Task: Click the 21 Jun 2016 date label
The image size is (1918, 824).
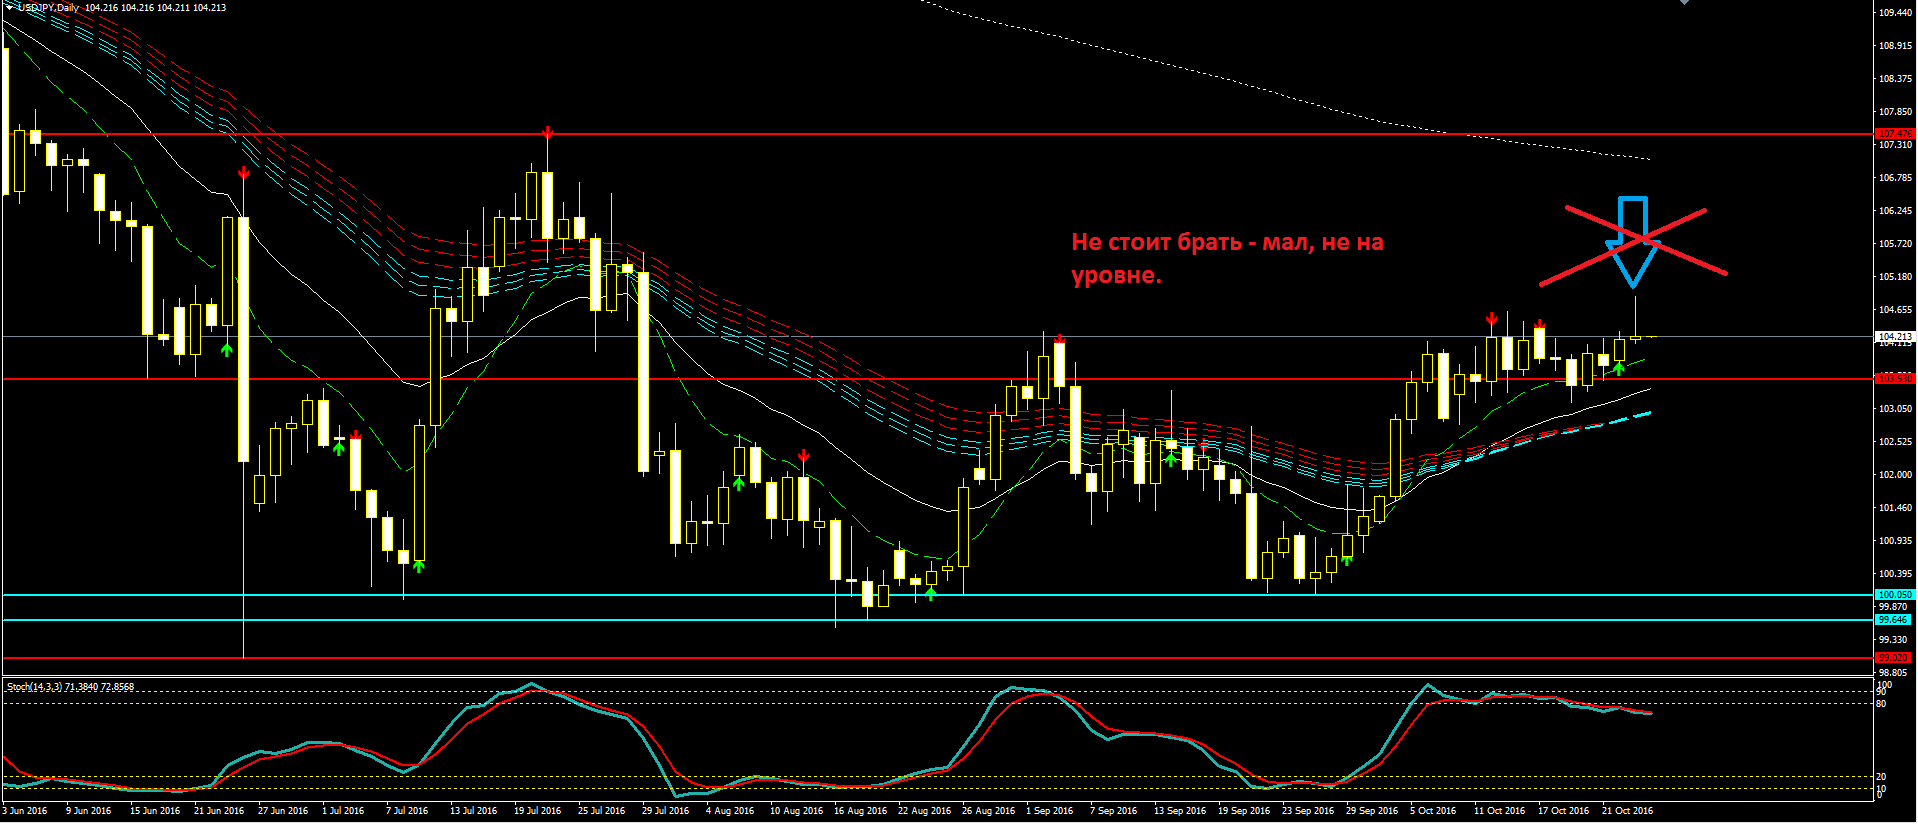Action: tap(219, 811)
